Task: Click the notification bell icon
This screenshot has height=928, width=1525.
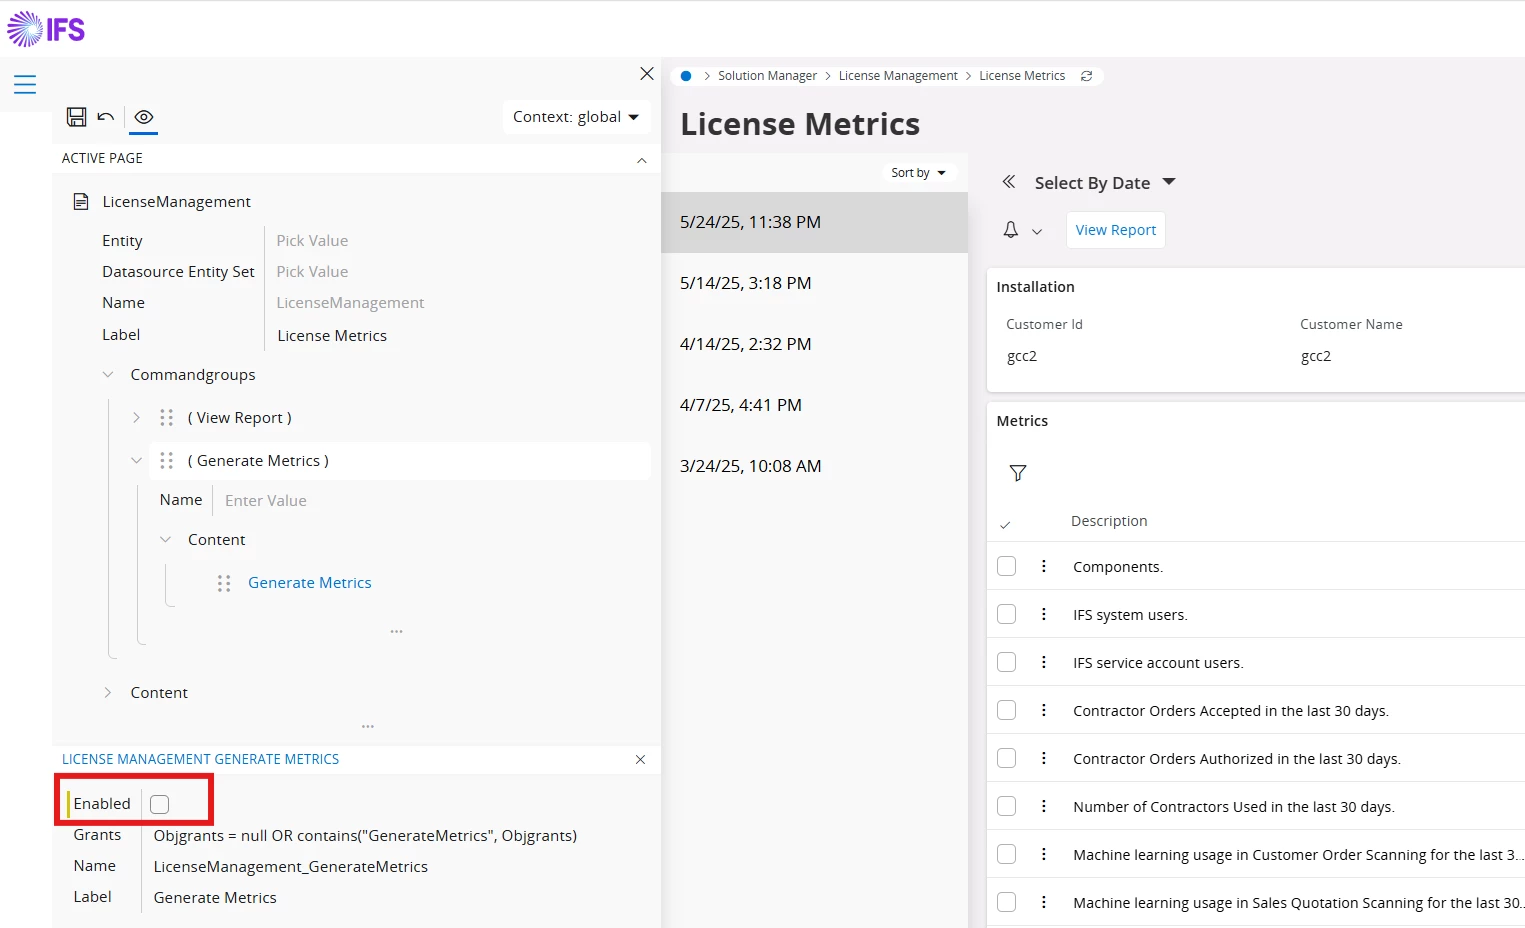Action: (x=1011, y=230)
